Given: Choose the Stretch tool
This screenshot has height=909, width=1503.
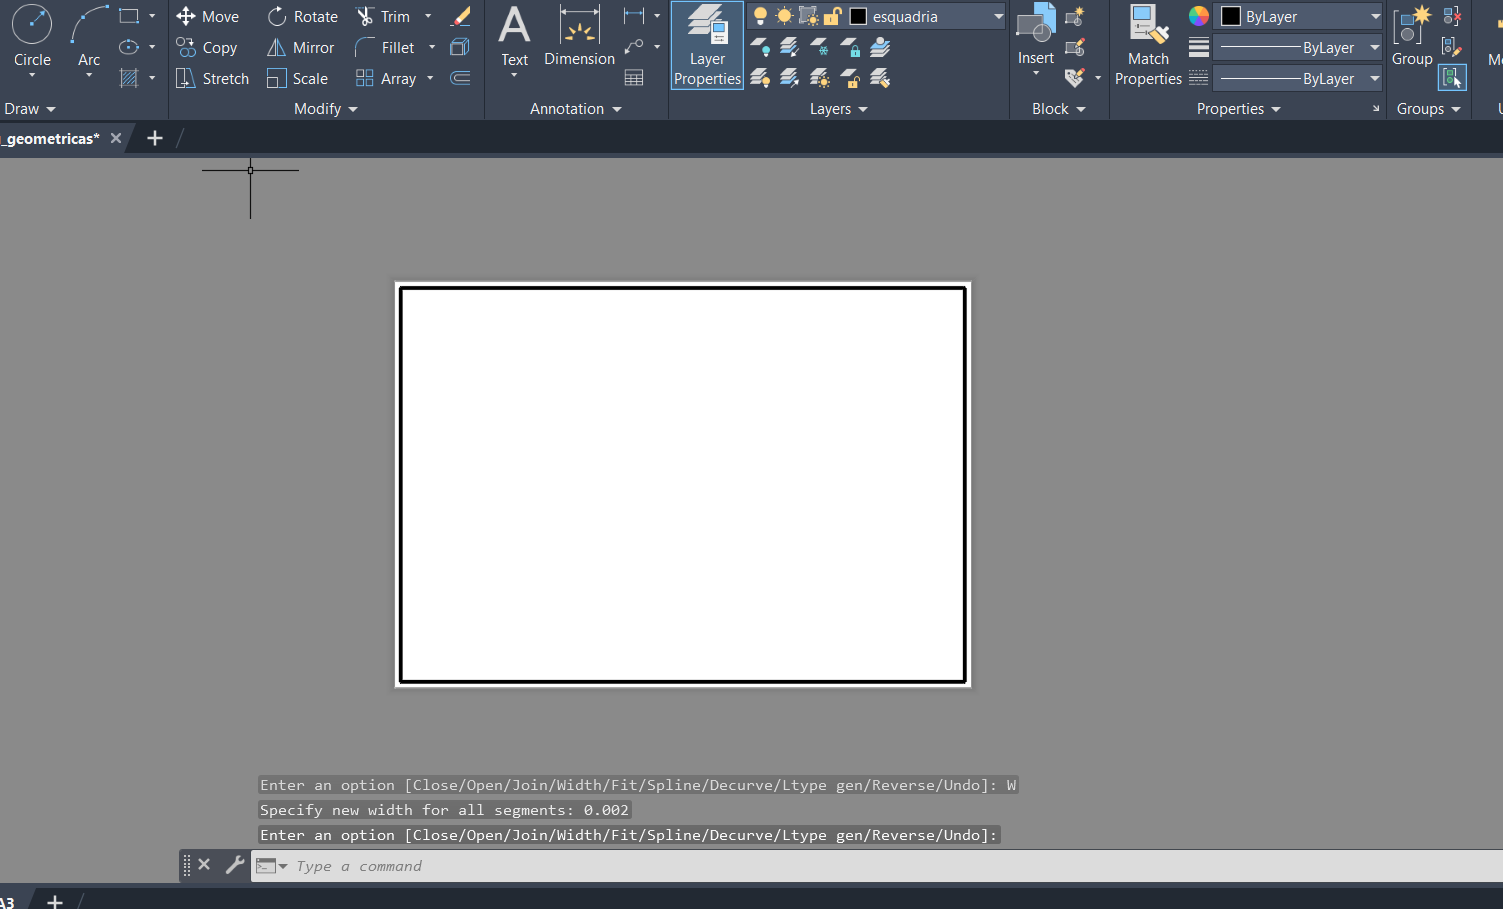Looking at the screenshot, I should [212, 79].
